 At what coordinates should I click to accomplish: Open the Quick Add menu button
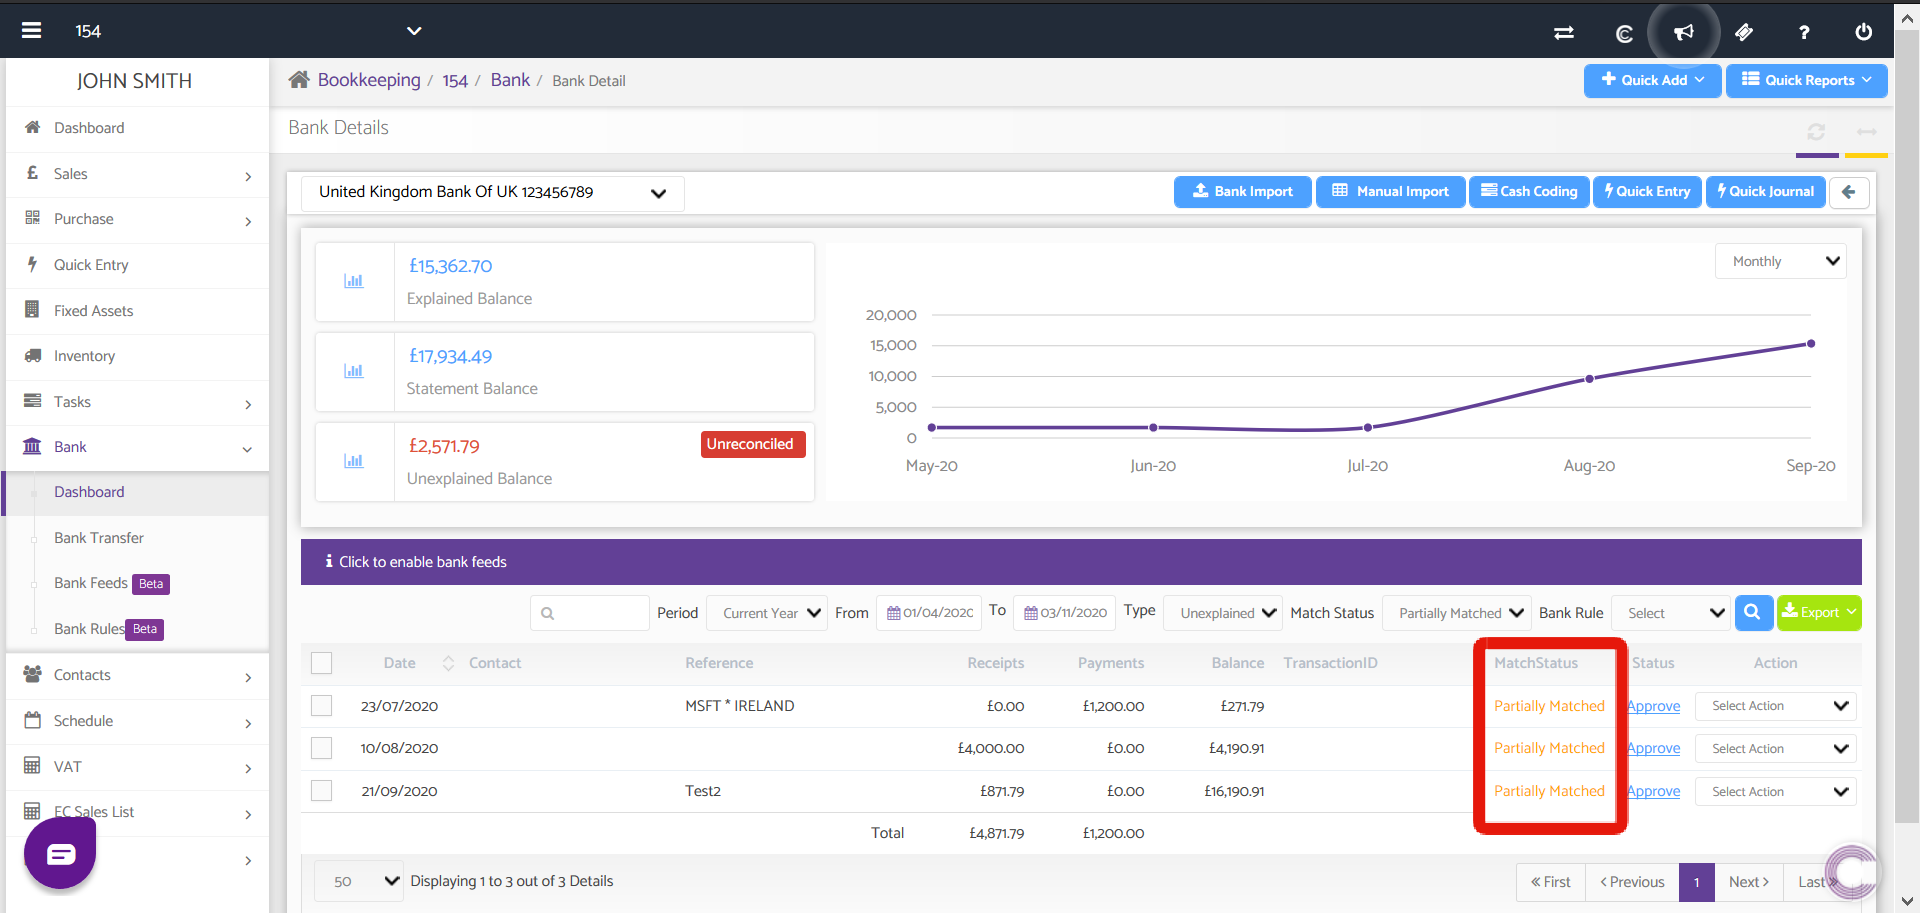pos(1652,80)
